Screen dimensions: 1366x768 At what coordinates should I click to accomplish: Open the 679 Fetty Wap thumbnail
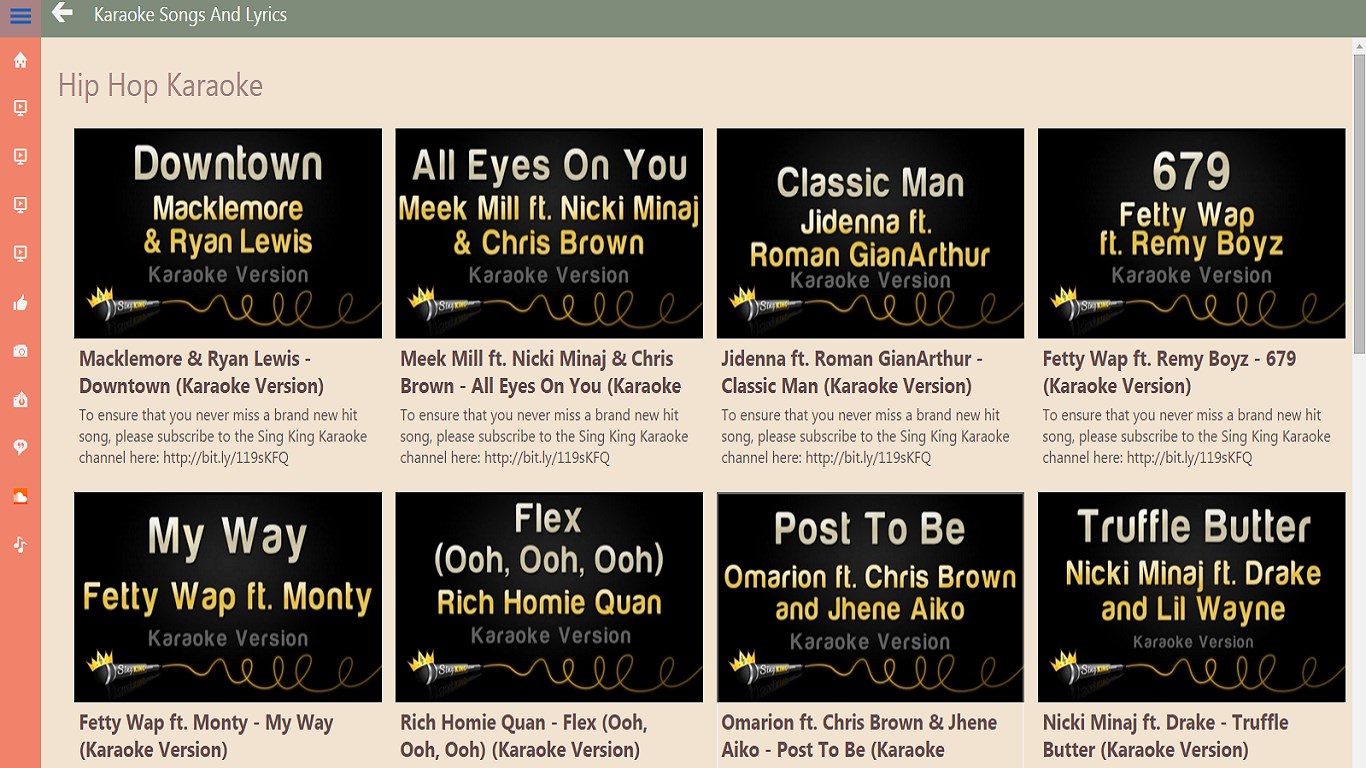[1192, 233]
